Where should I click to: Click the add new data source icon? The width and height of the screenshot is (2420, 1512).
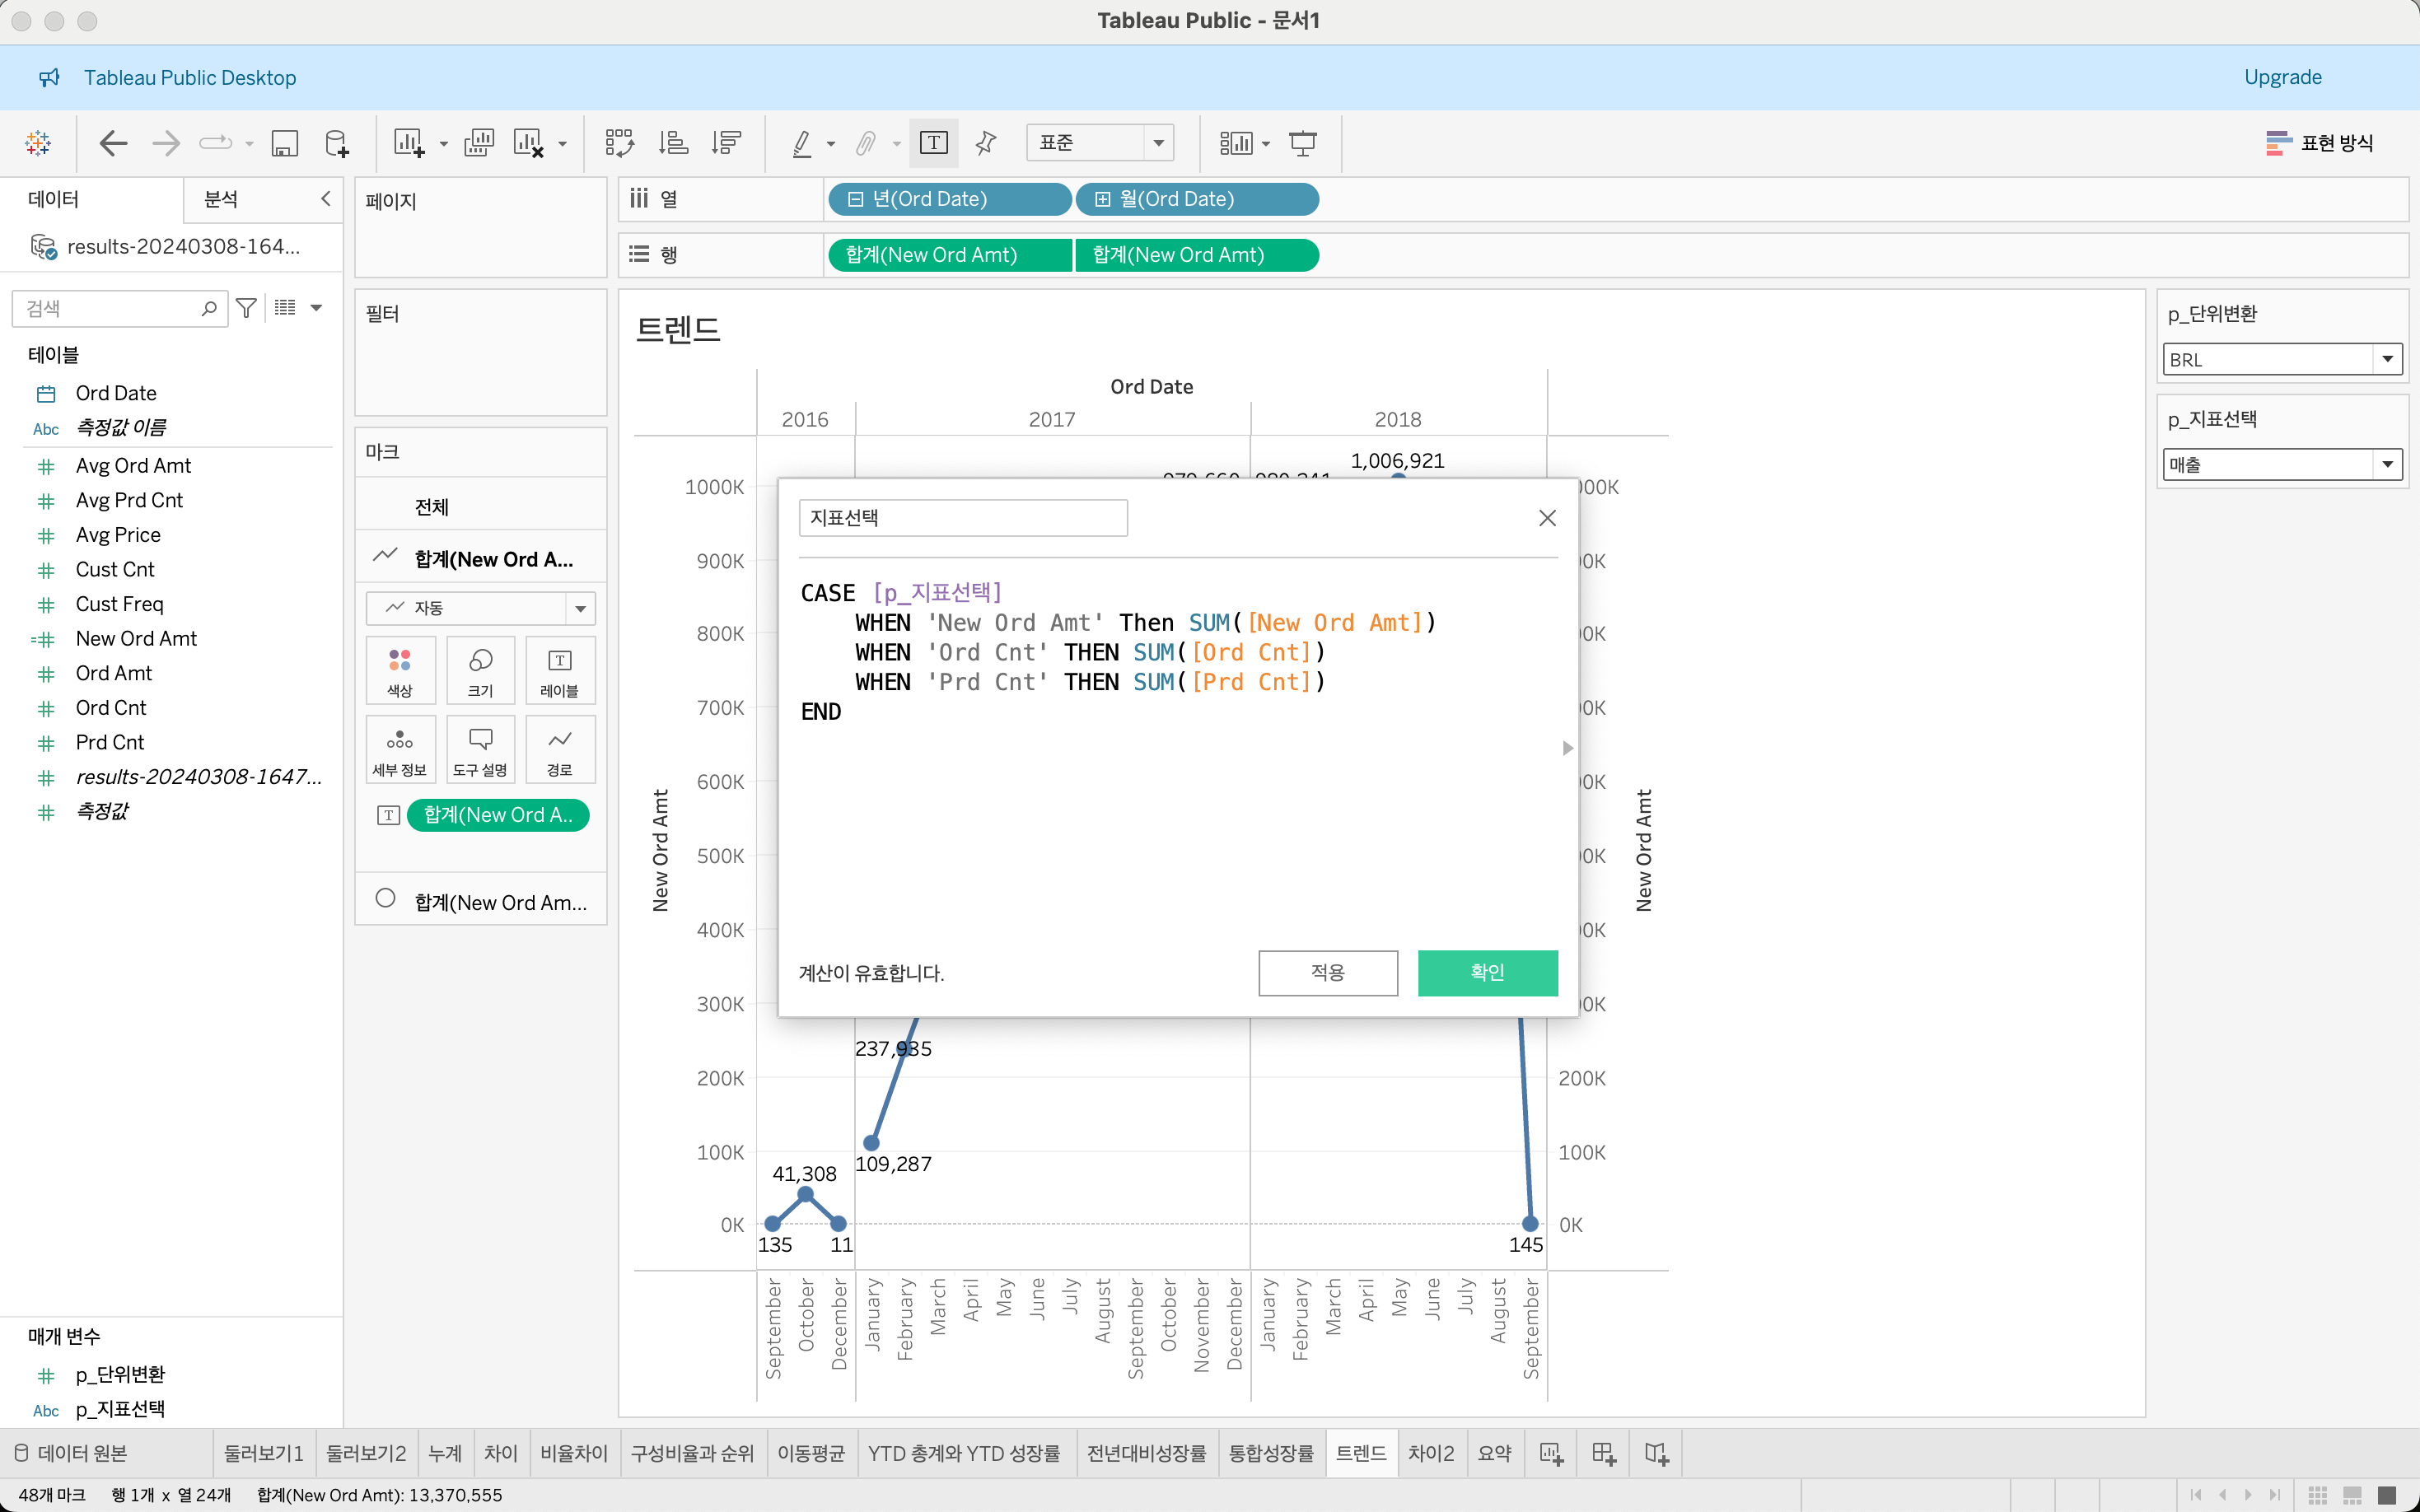[x=337, y=143]
